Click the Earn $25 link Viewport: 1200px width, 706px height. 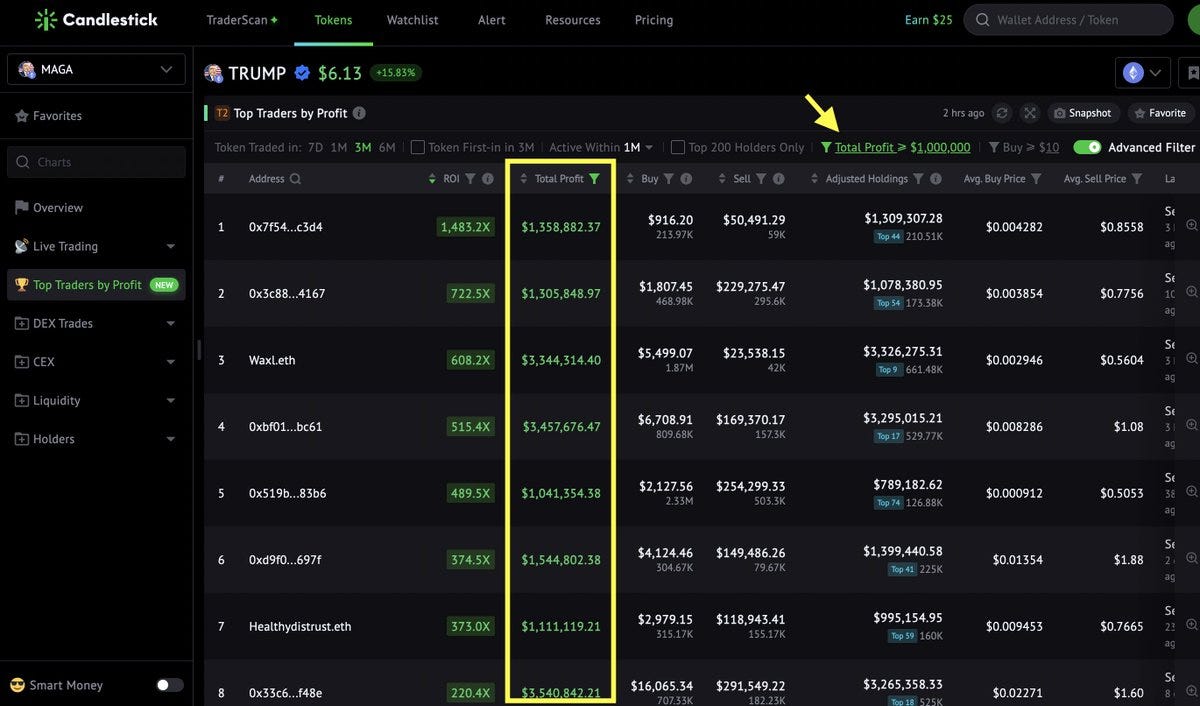pos(929,20)
